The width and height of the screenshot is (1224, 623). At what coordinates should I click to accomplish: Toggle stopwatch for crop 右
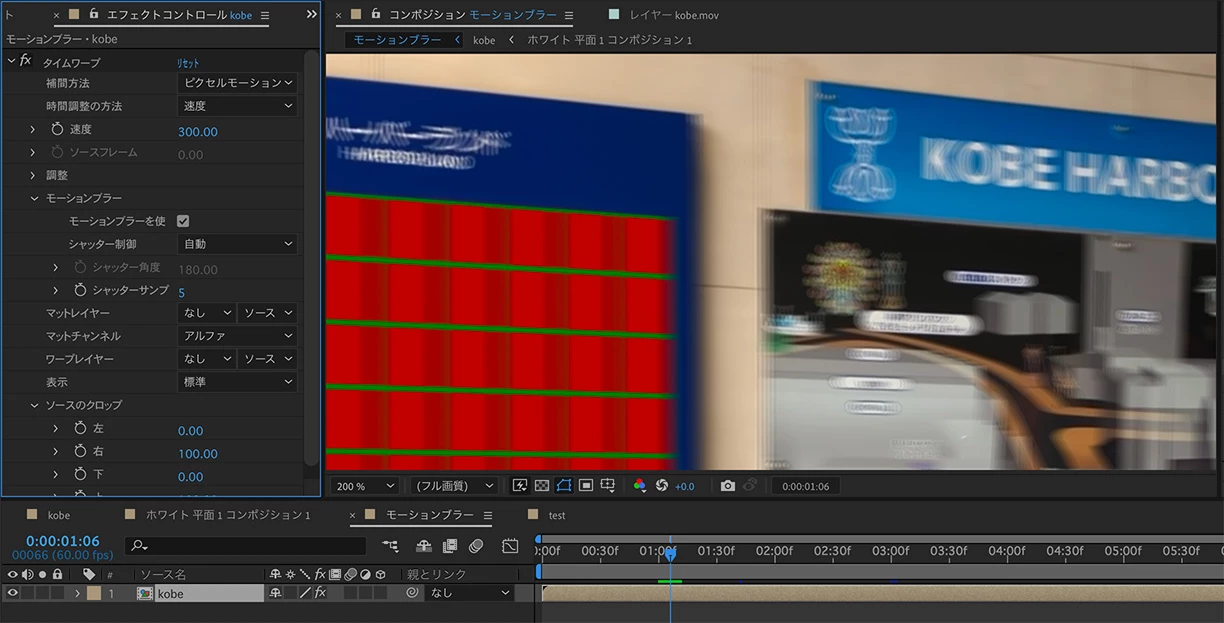[x=81, y=452]
